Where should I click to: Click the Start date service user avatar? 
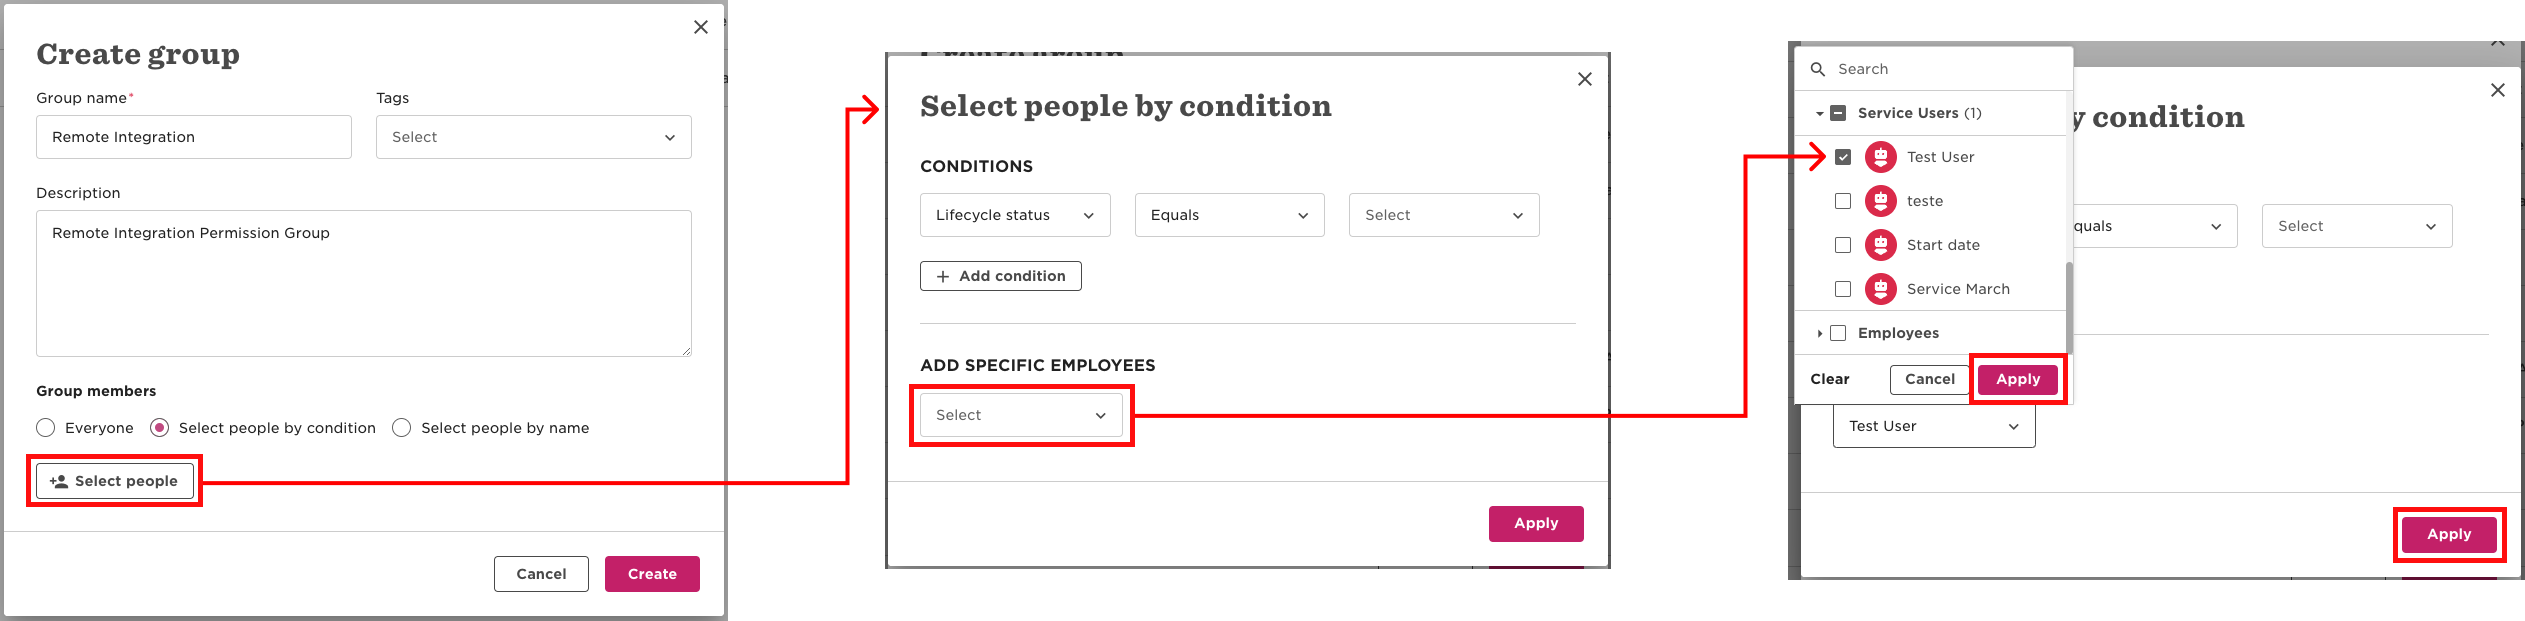point(1881,245)
